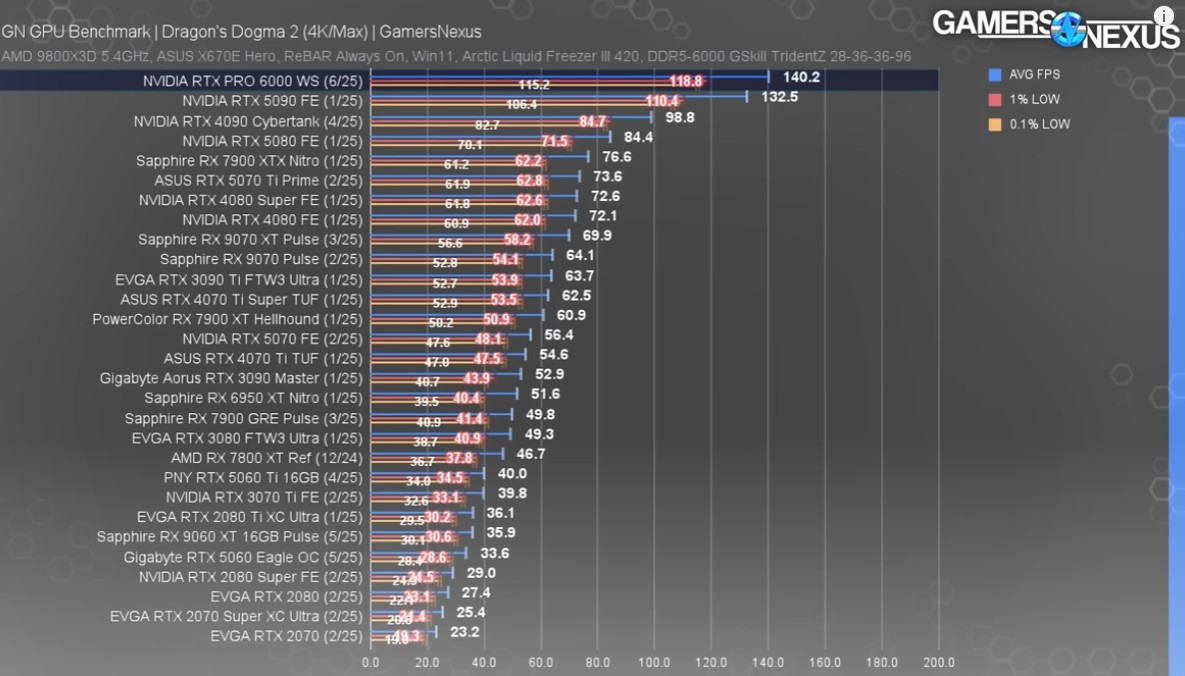This screenshot has width=1185, height=676.
Task: Click the PowerColor RX 7900 XT Hellhound label
Action: (227, 319)
